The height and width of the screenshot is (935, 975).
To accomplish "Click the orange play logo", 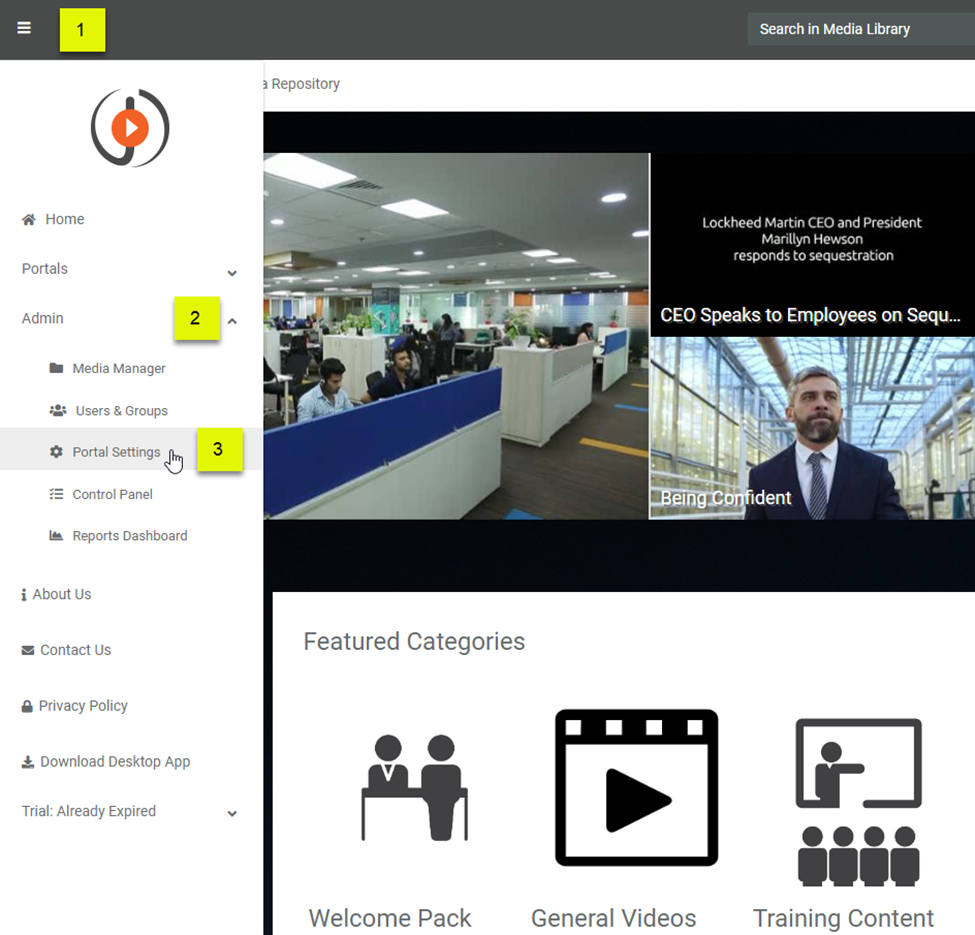I will click(x=130, y=127).
